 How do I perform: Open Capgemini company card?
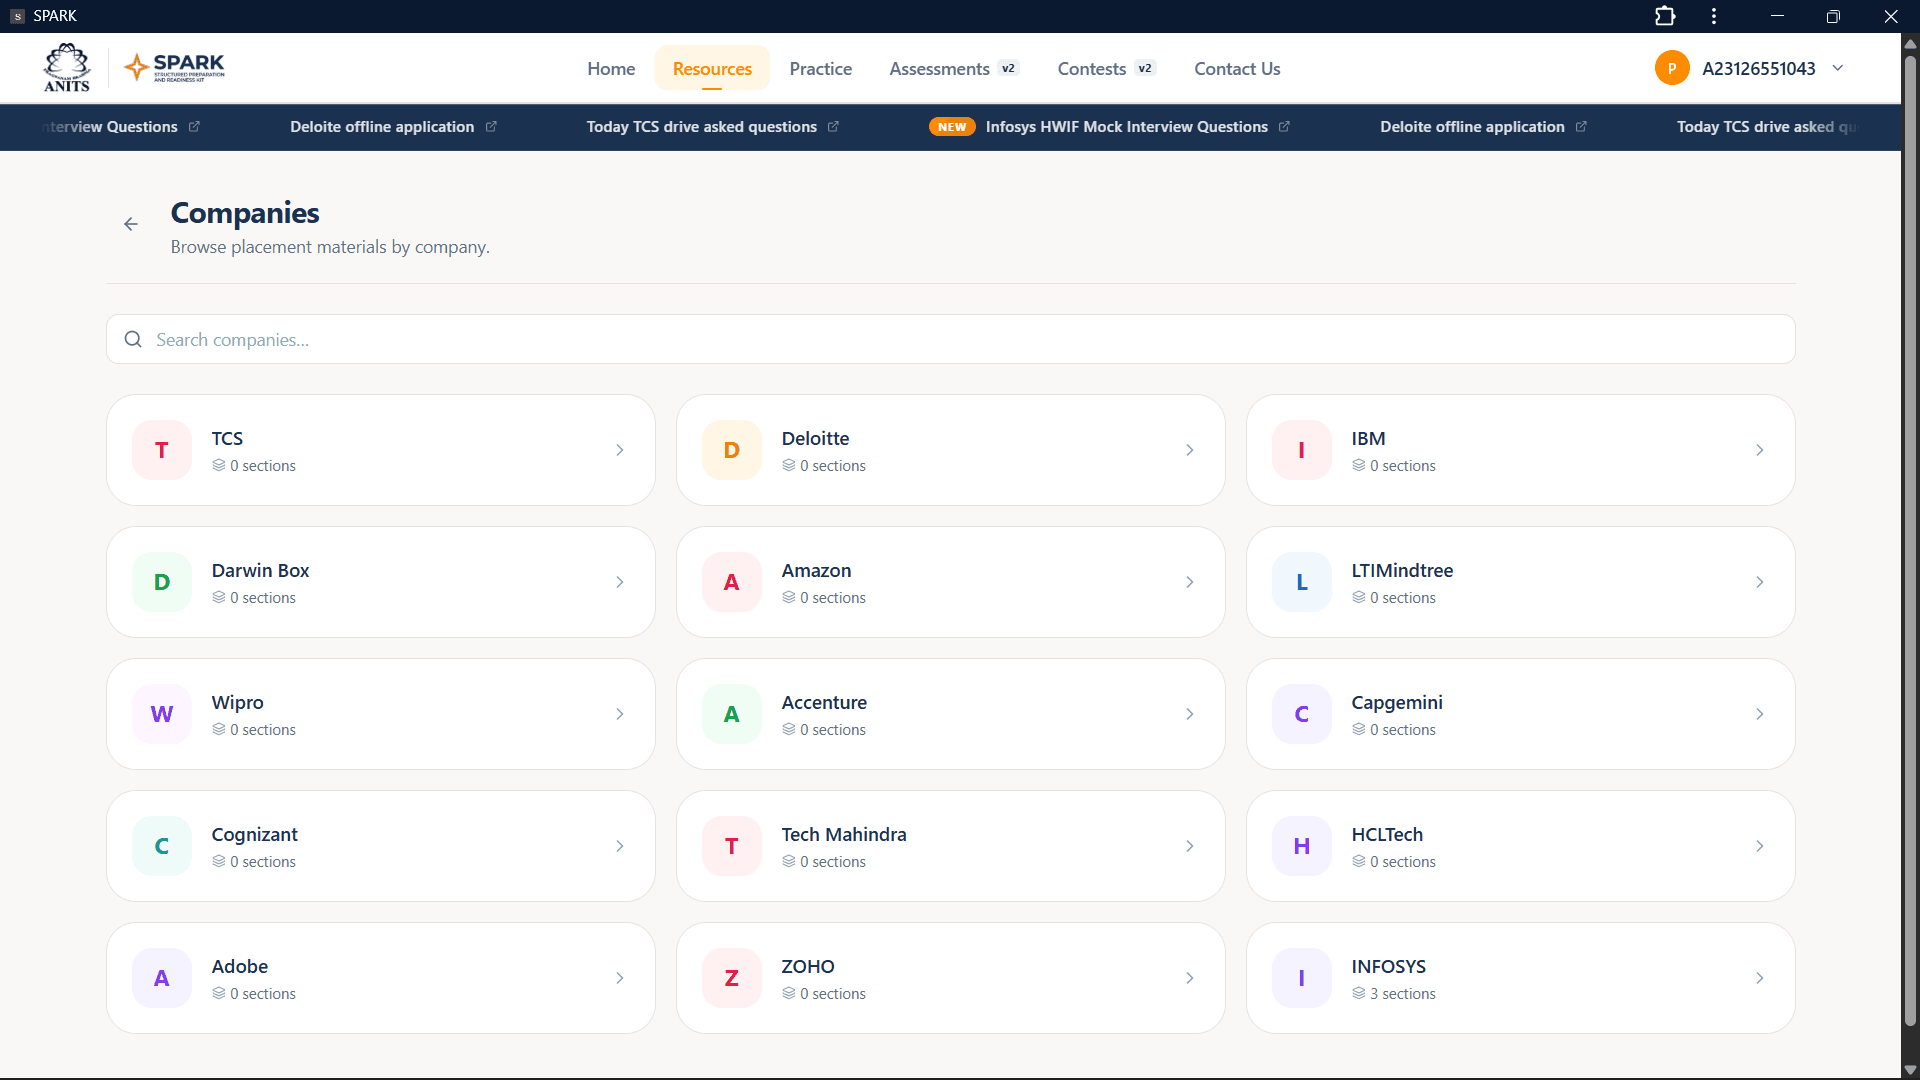(x=1520, y=714)
